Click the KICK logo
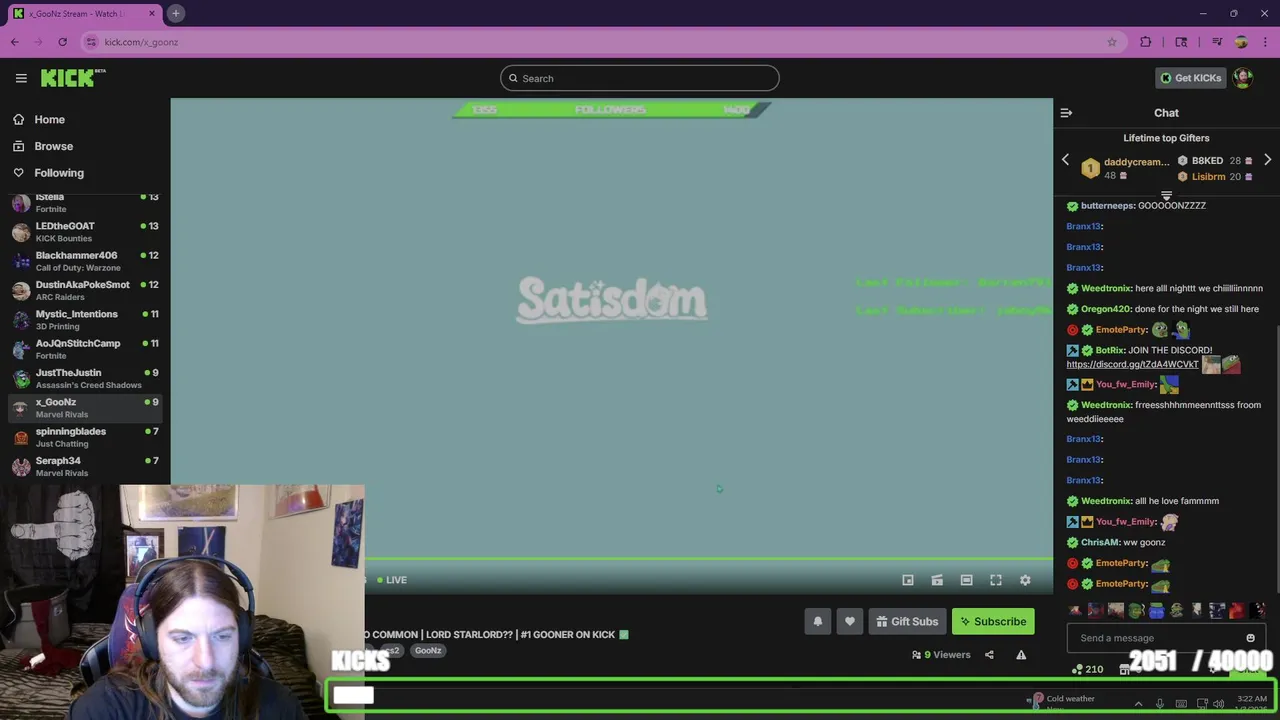The image size is (1280, 720). 73,78
